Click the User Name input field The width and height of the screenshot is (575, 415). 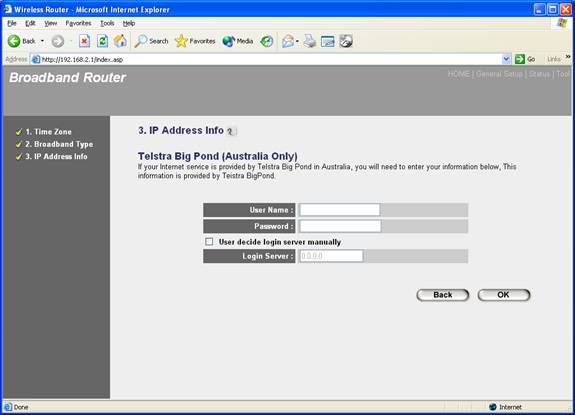340,210
